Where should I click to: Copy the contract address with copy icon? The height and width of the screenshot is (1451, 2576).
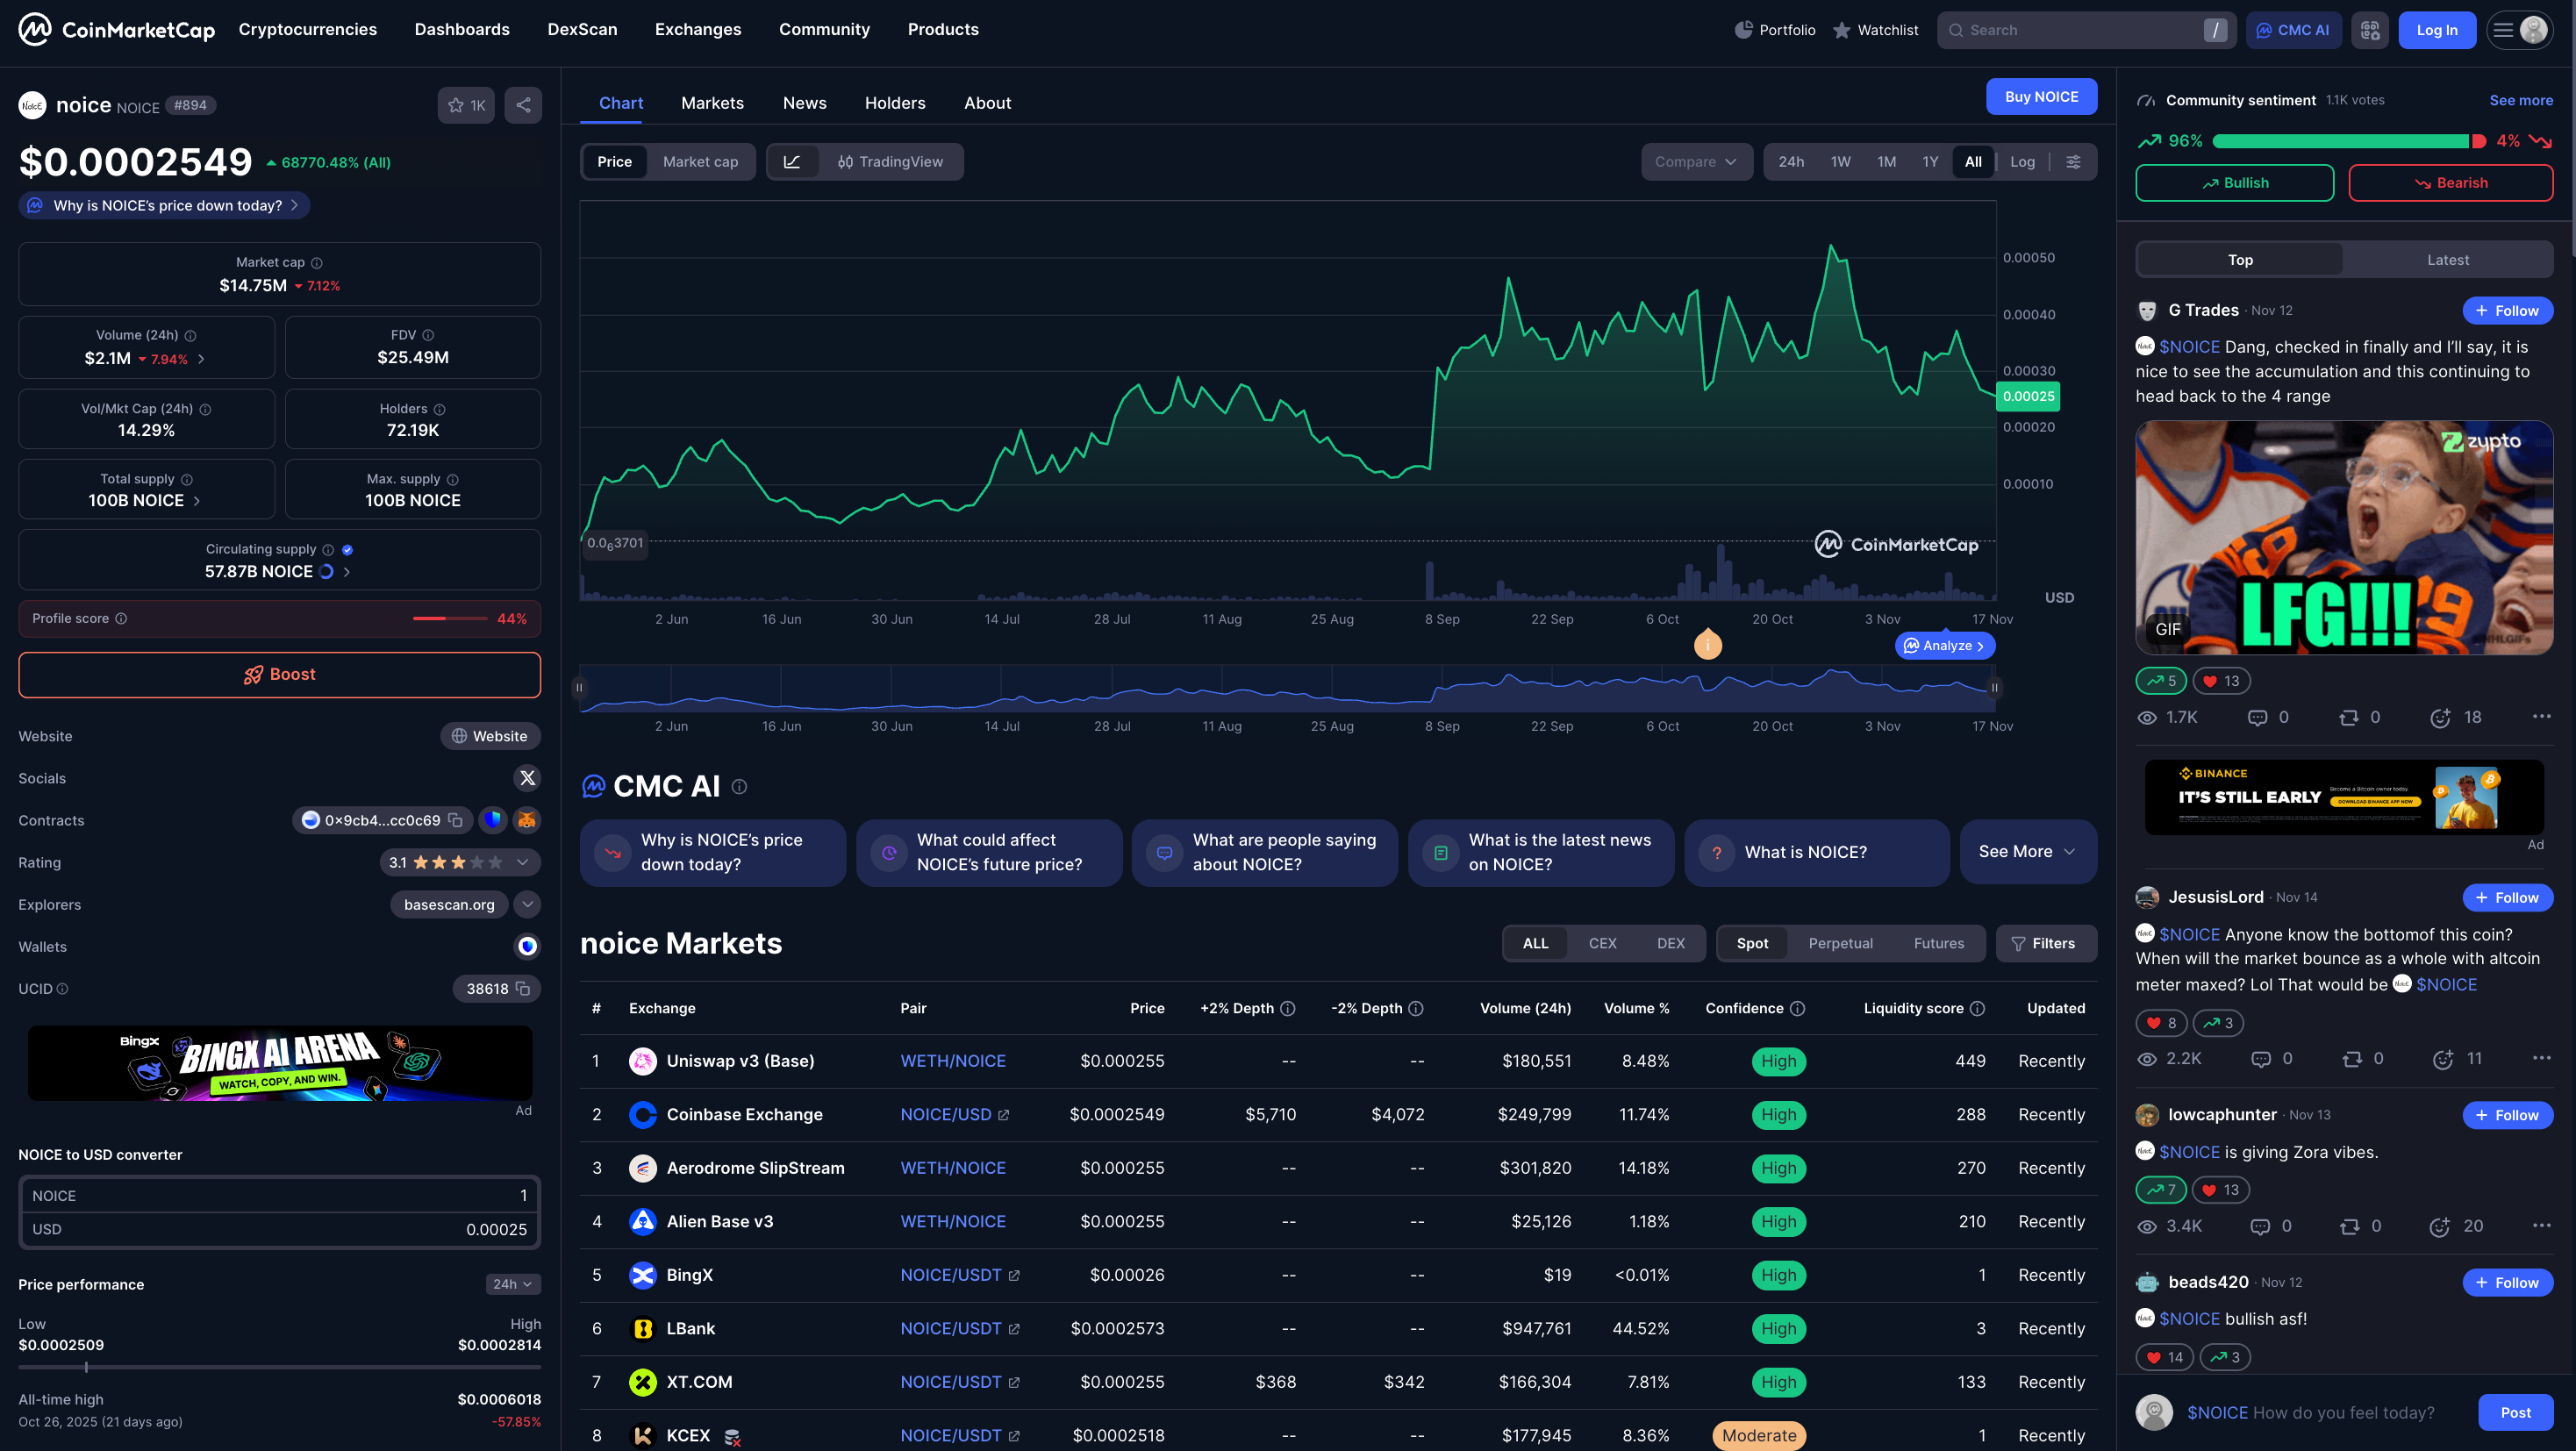click(456, 820)
